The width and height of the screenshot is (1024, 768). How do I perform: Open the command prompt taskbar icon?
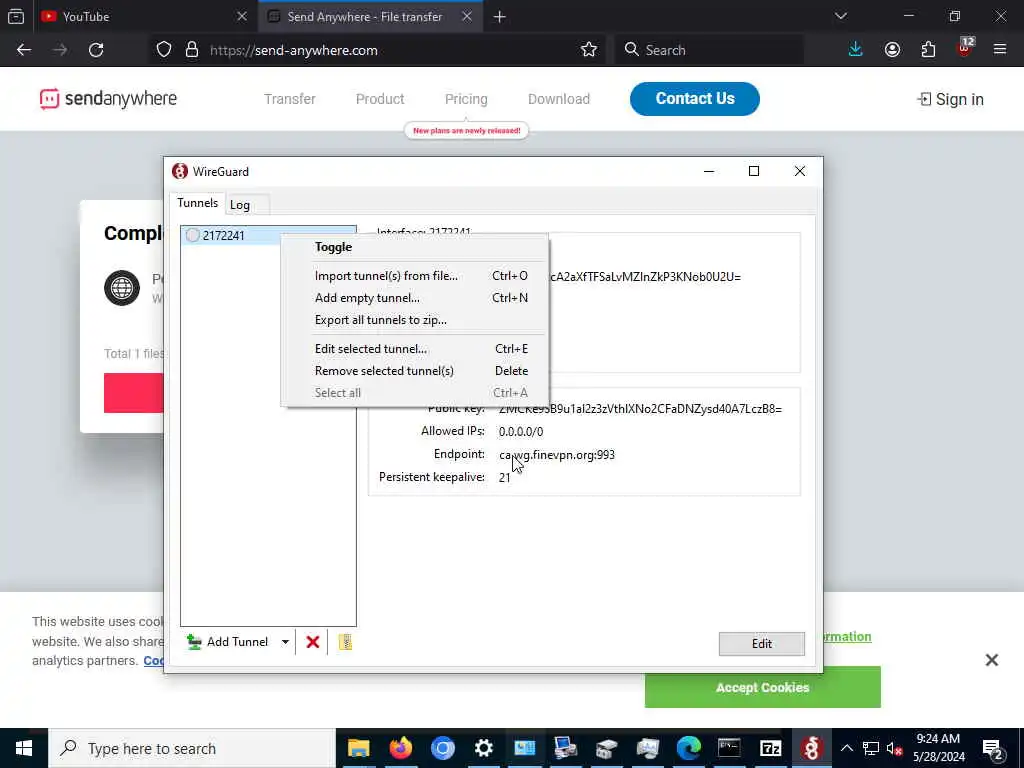point(729,748)
